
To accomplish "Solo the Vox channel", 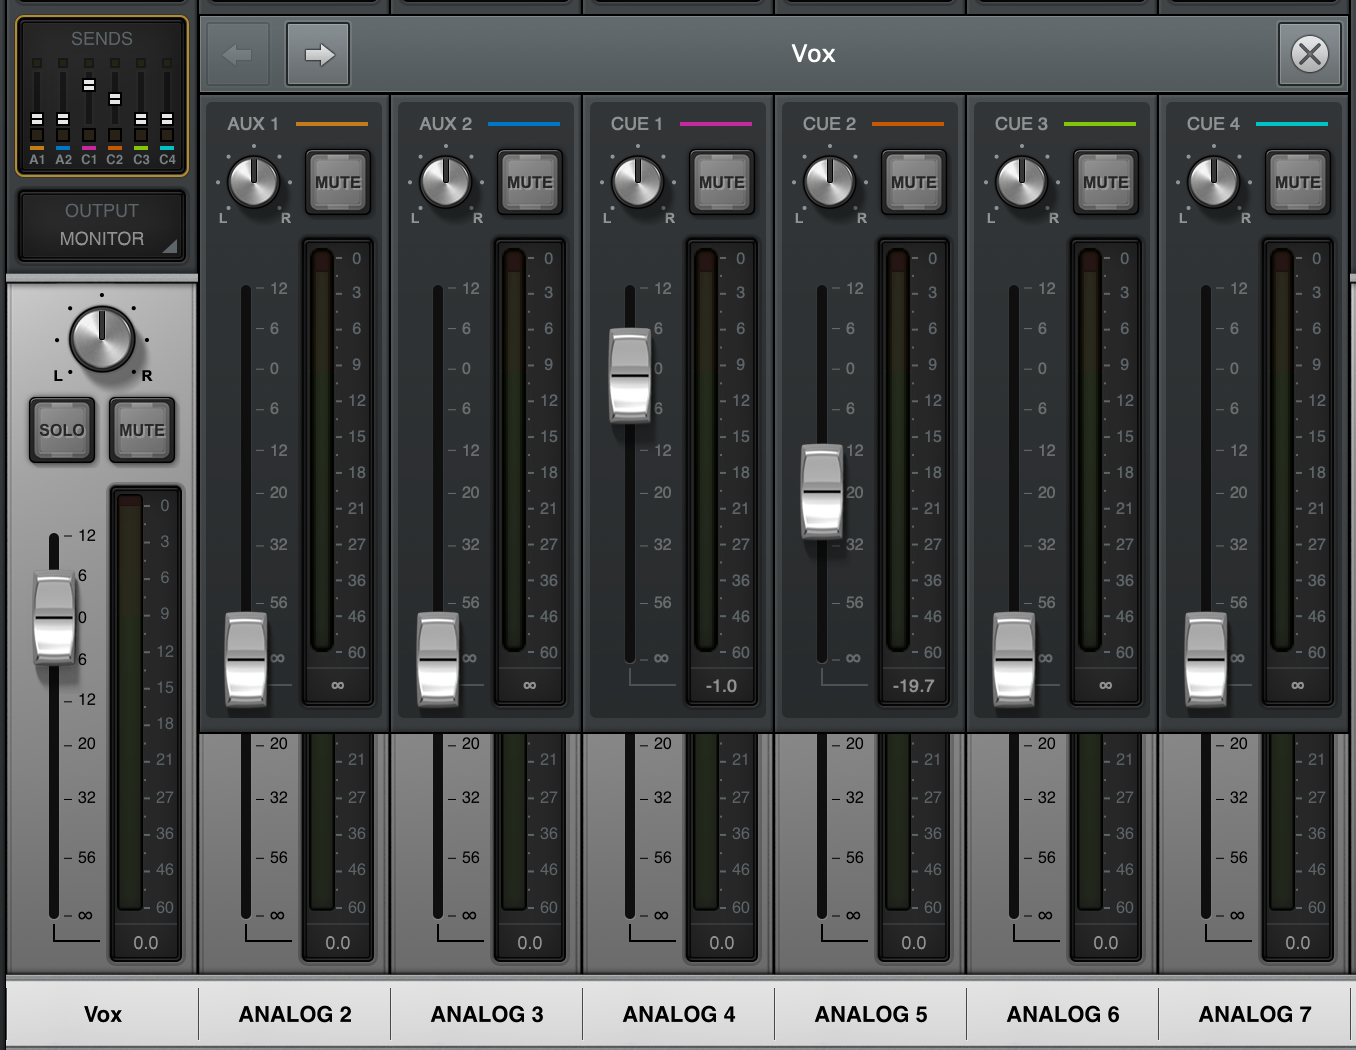I will click(62, 430).
